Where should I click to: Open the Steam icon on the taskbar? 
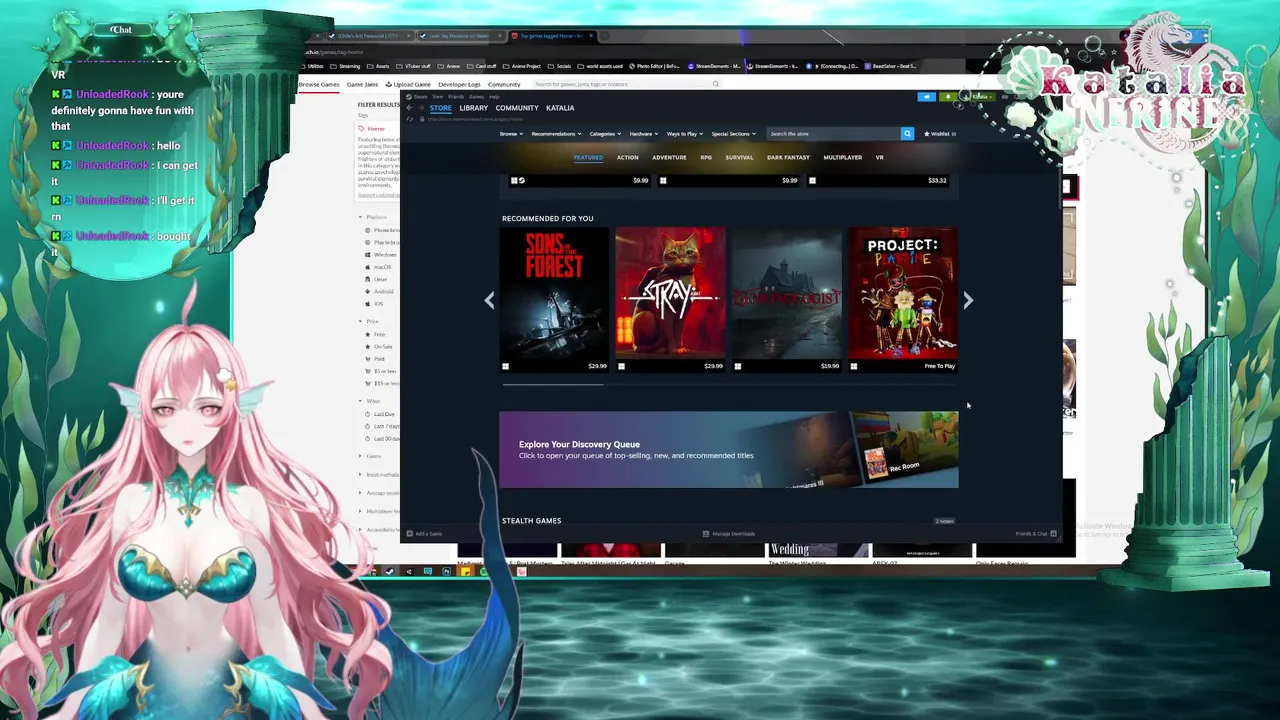[x=390, y=572]
